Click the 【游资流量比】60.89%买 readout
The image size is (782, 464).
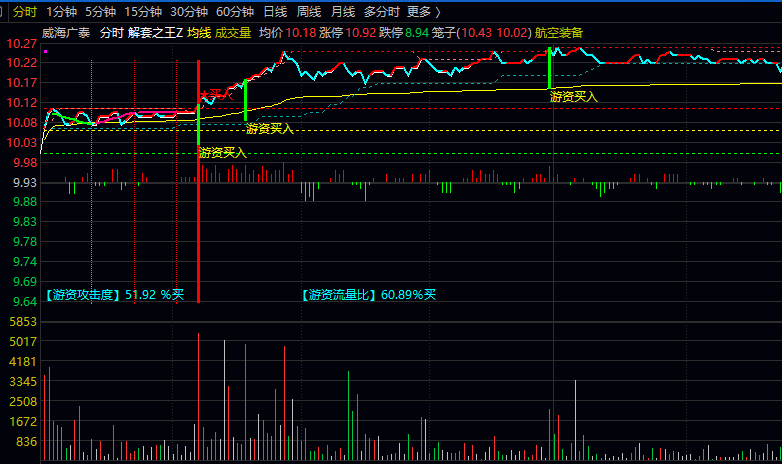(x=369, y=295)
